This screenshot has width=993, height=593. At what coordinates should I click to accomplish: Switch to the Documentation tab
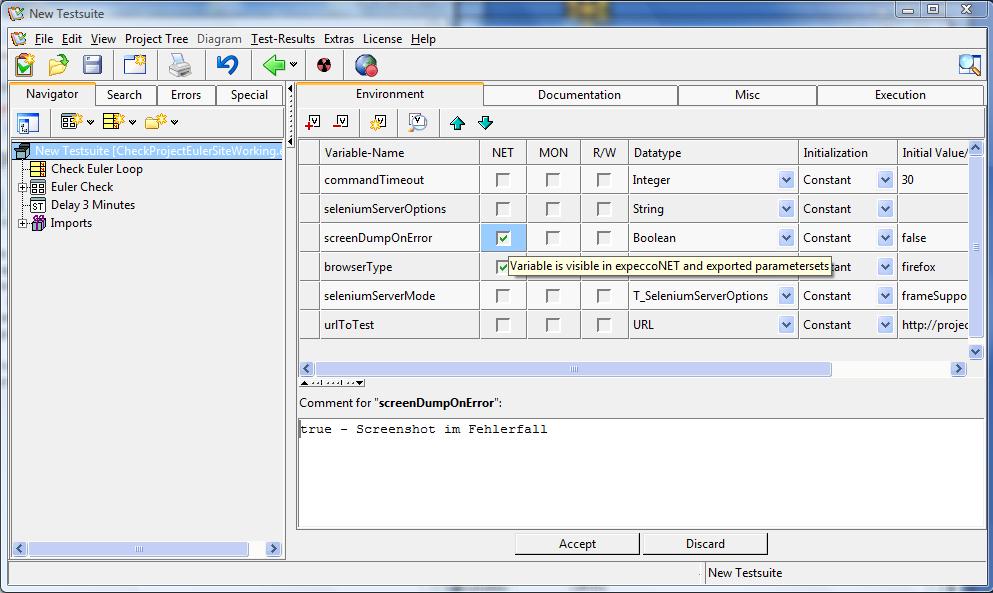click(x=579, y=95)
